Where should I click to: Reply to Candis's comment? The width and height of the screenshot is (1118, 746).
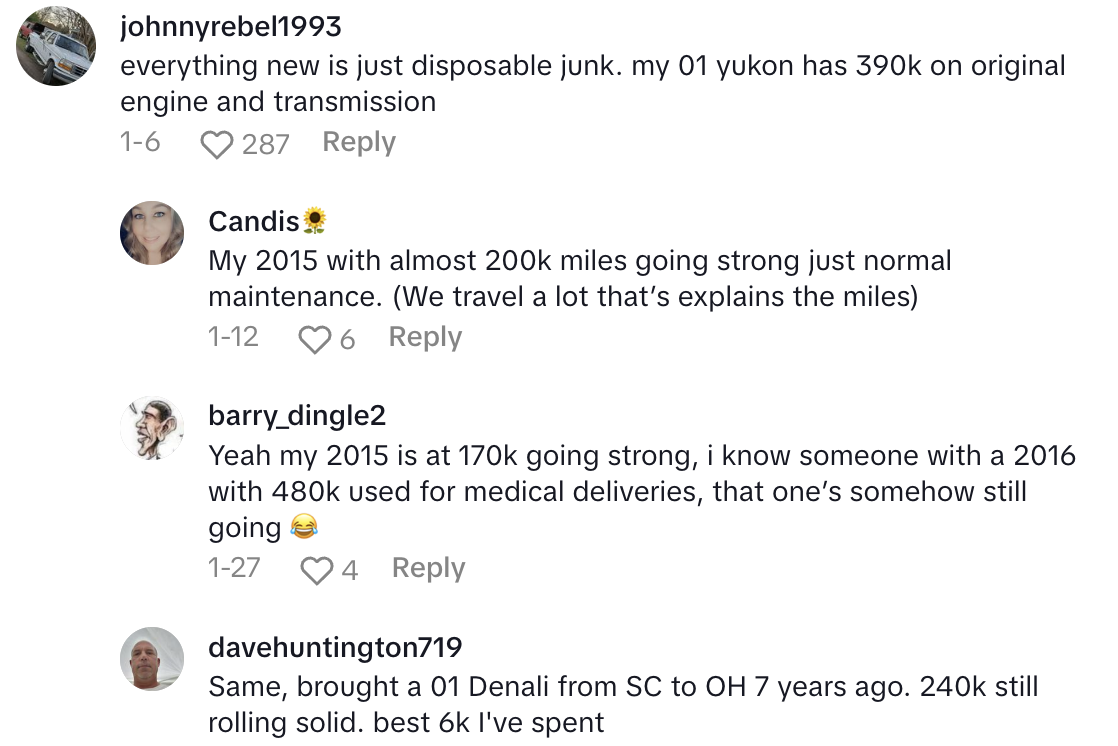pos(424,337)
